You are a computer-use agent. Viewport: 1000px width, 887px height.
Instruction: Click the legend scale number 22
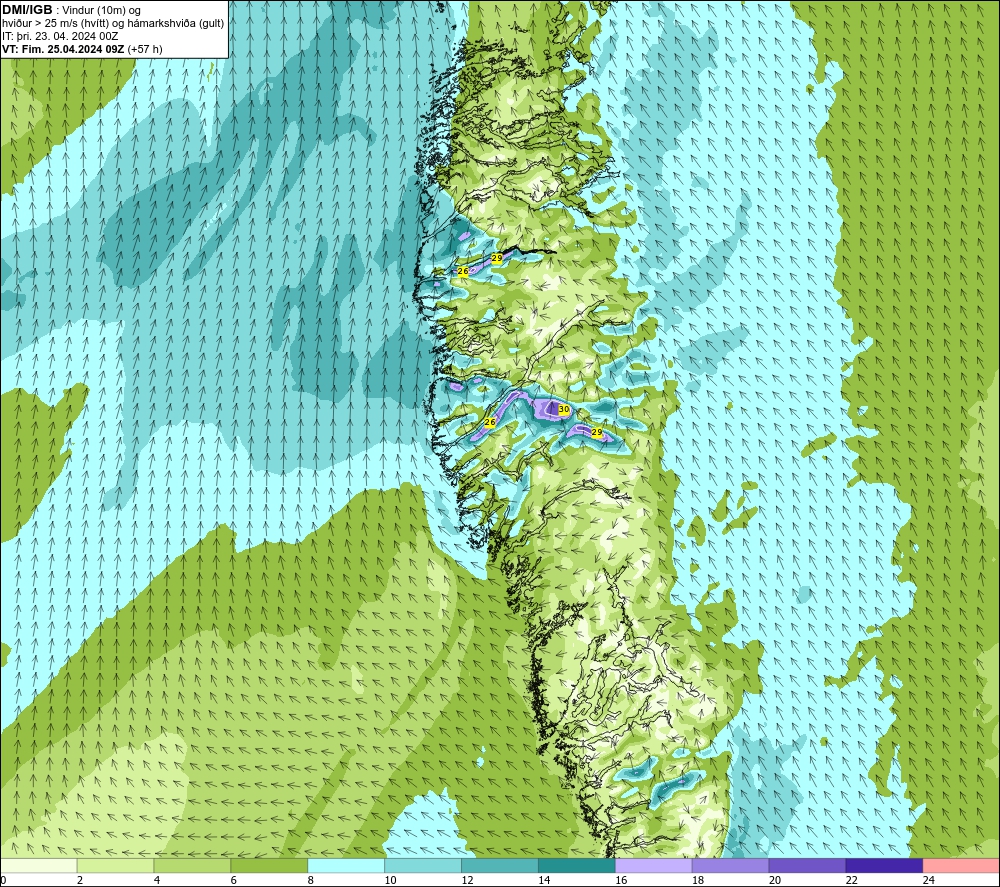click(x=851, y=880)
